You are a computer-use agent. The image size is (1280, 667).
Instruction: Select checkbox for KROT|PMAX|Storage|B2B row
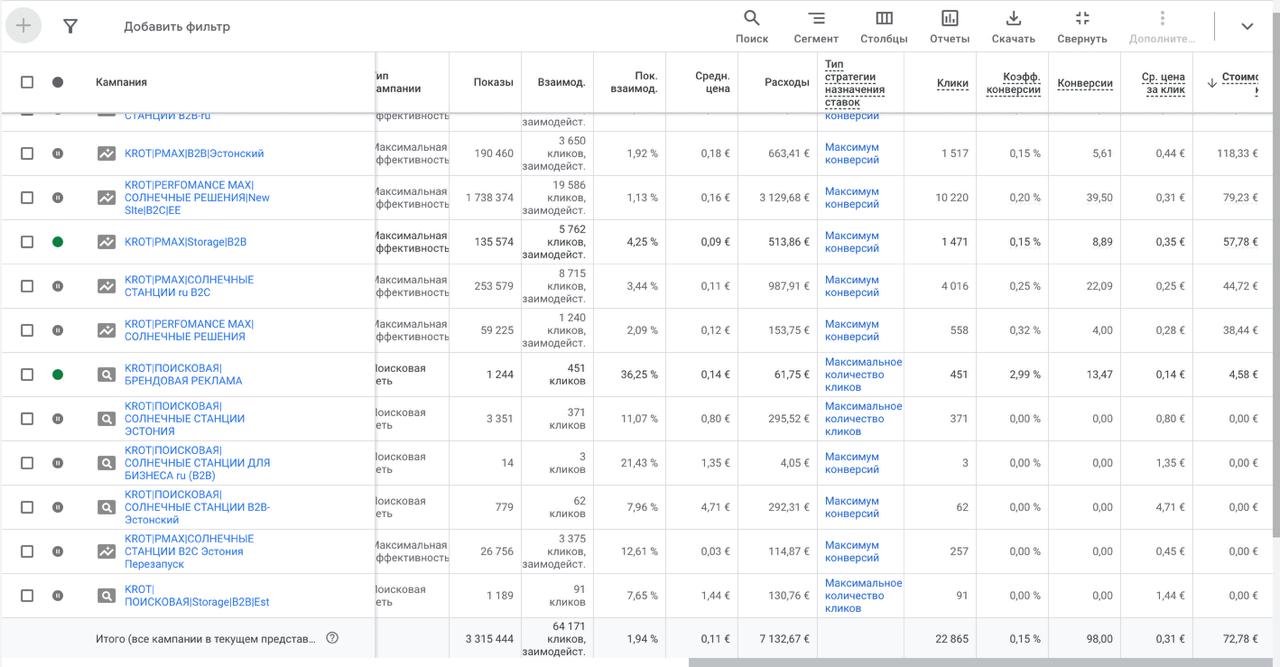(27, 242)
